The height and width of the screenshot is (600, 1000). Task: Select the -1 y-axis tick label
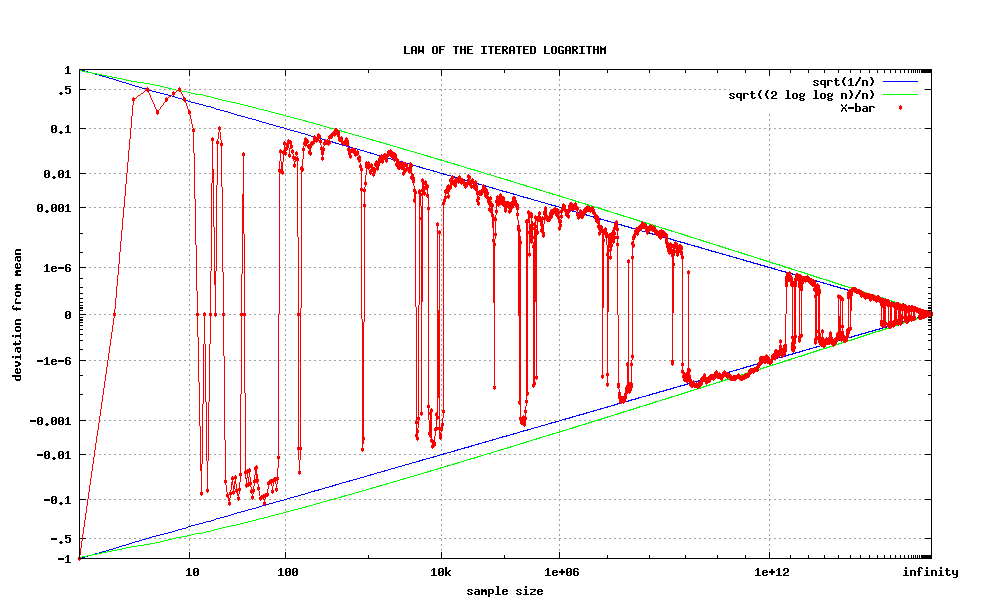(64, 558)
